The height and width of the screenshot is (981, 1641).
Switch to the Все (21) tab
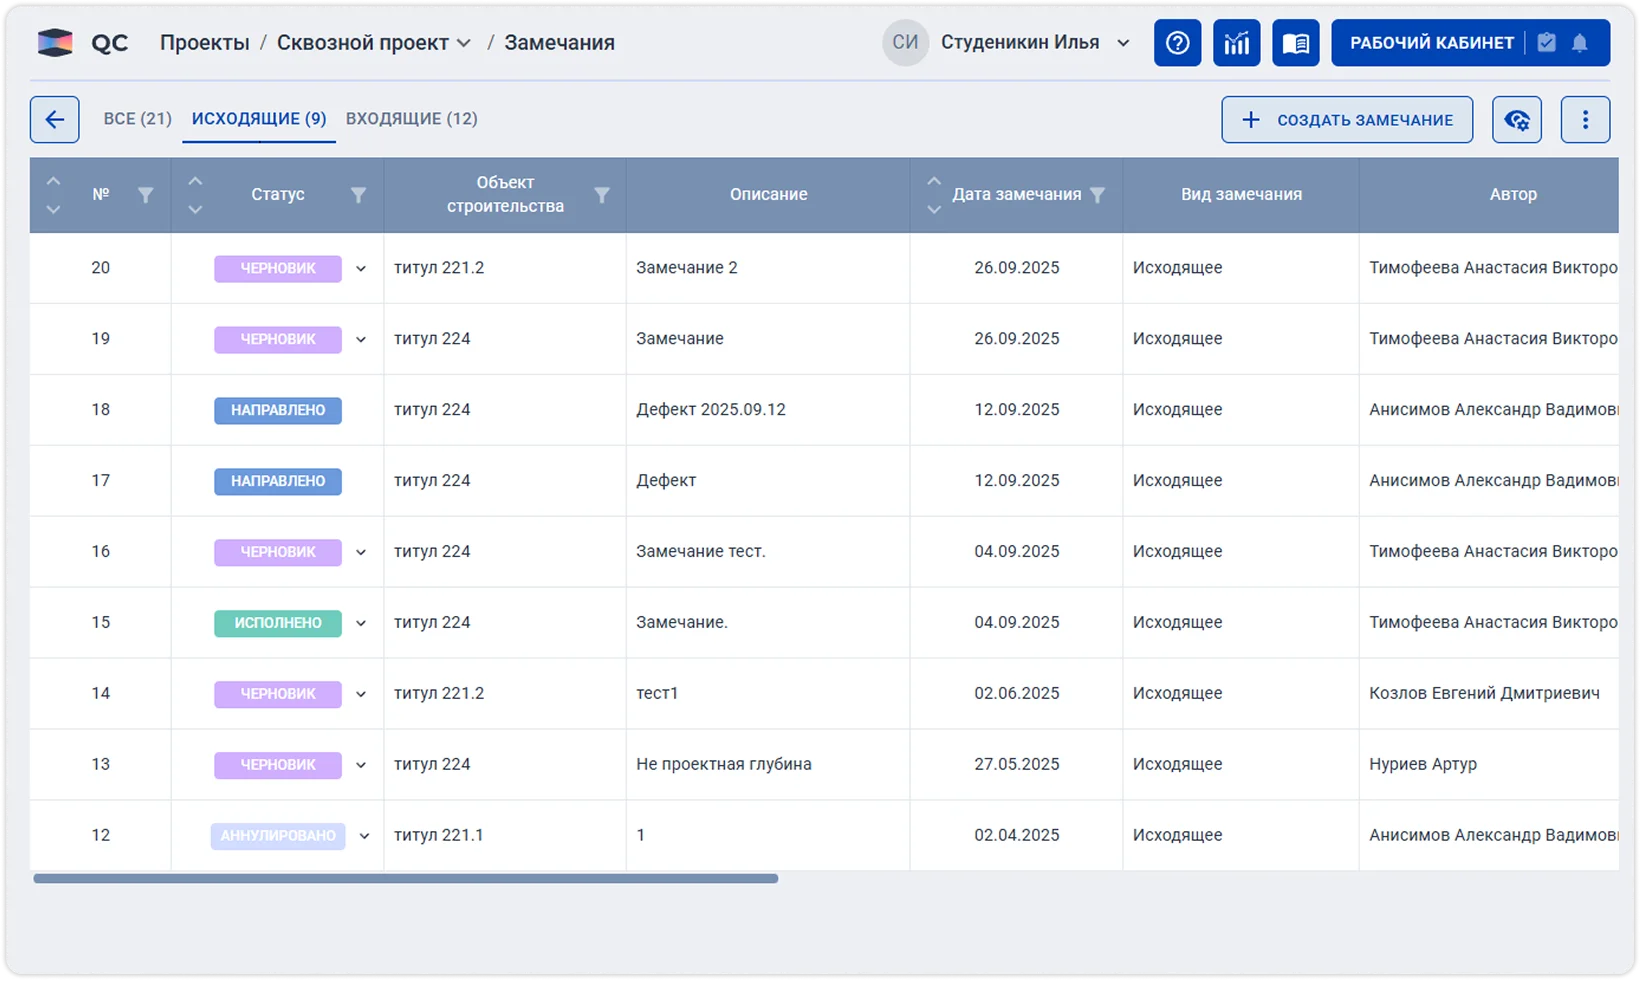click(x=137, y=119)
